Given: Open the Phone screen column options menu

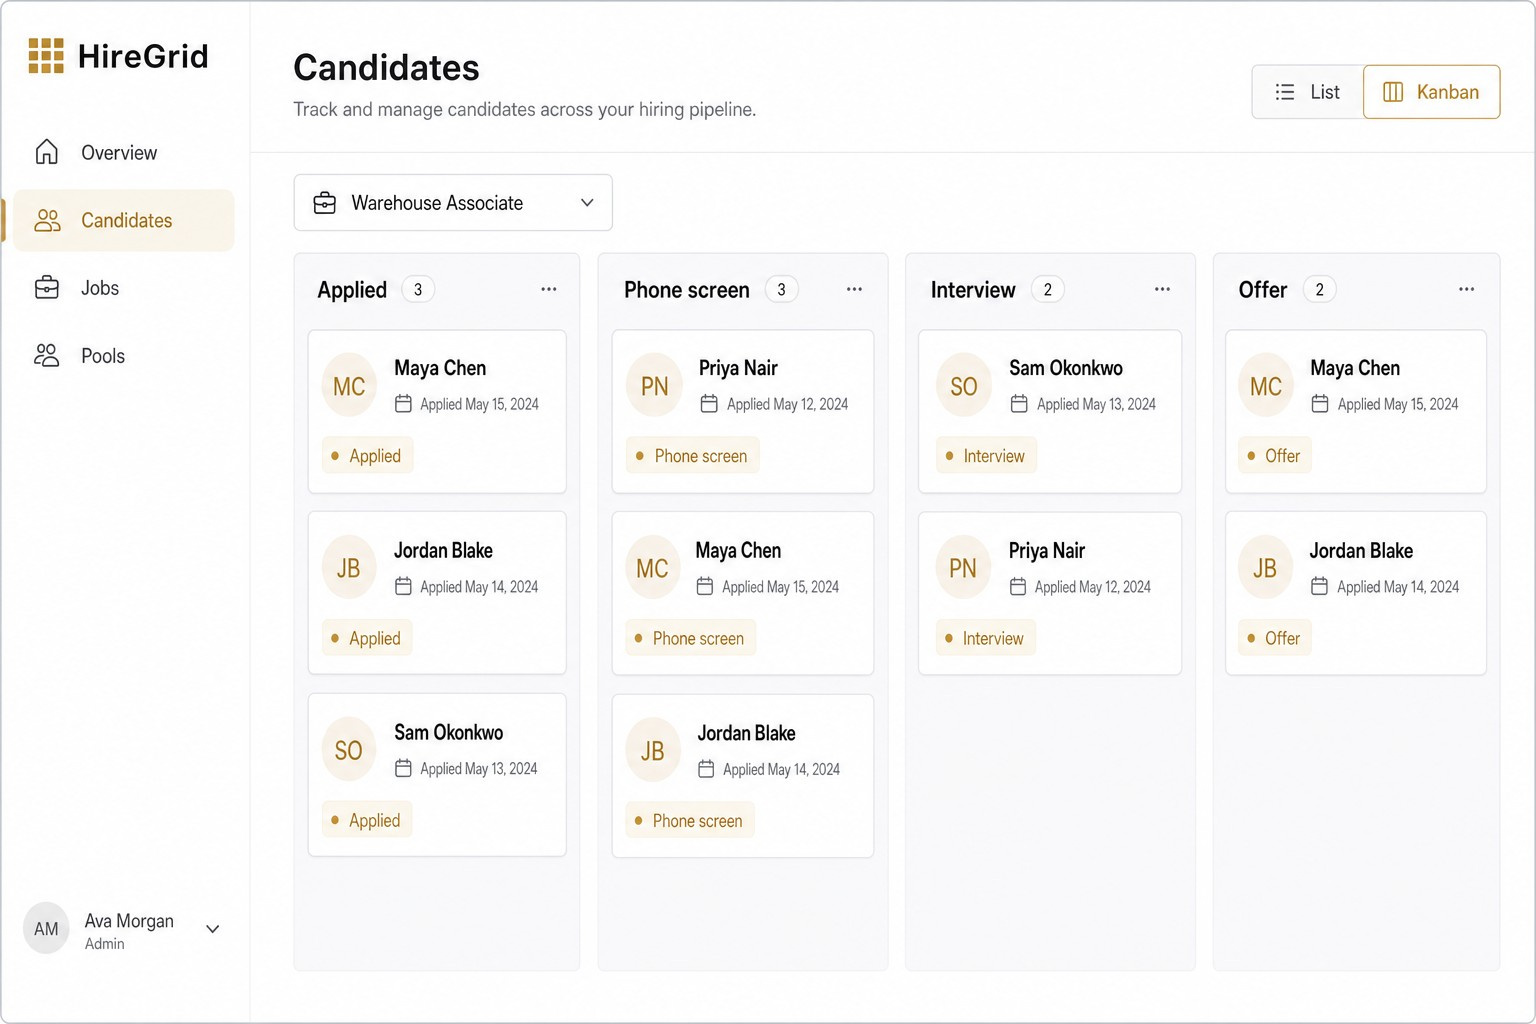Looking at the screenshot, I should (854, 289).
